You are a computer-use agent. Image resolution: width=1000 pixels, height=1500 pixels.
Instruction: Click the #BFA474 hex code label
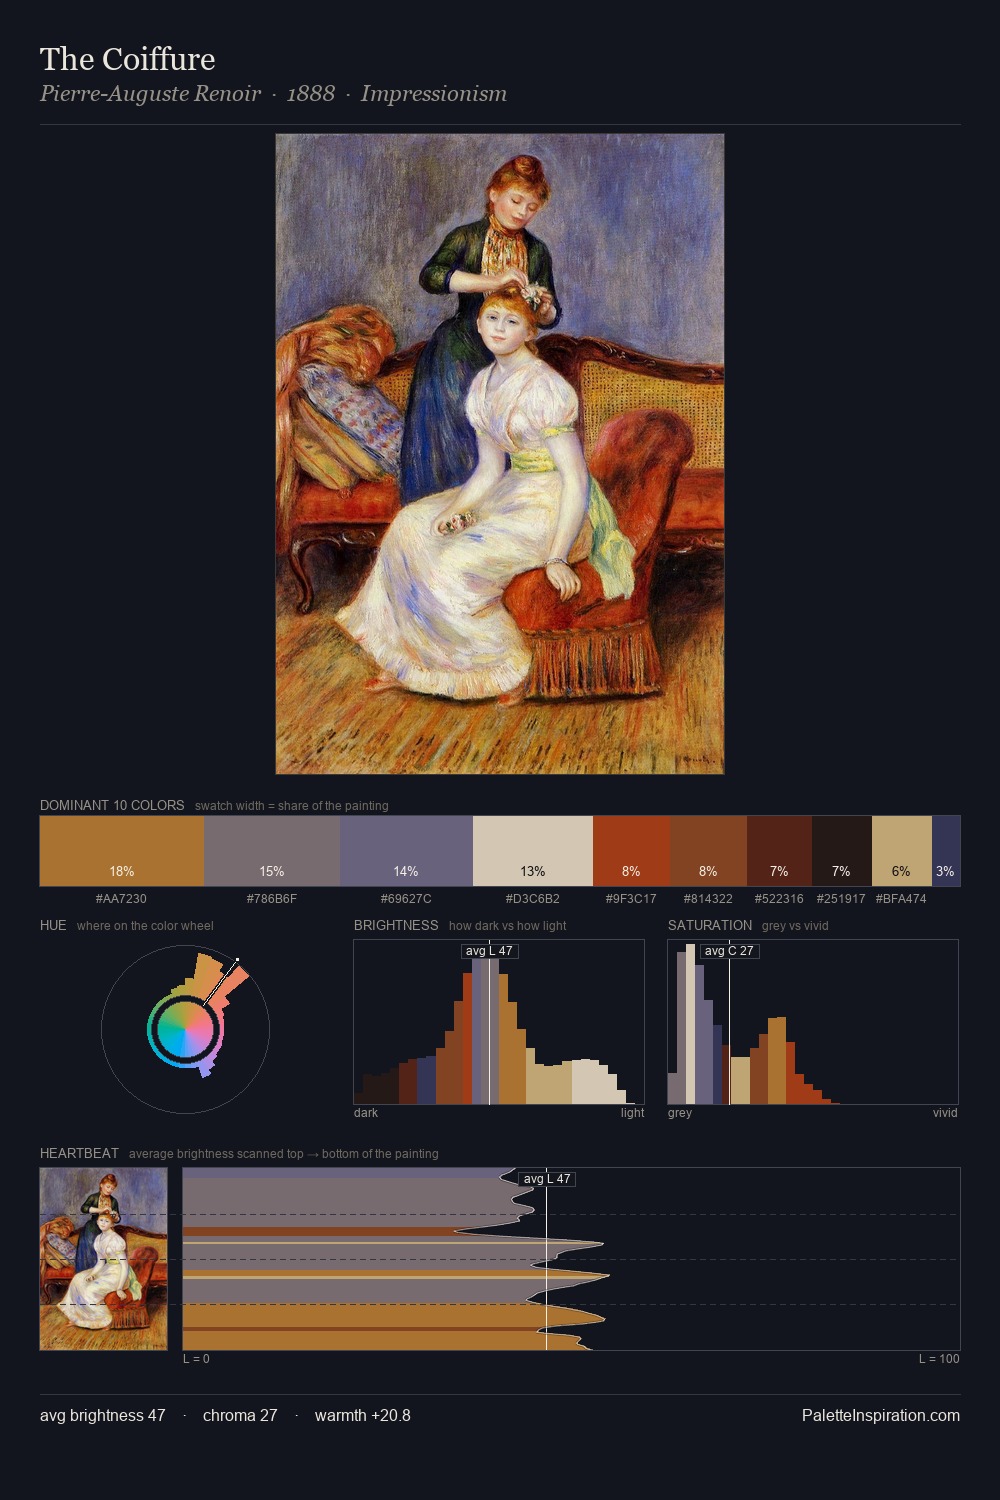901,899
